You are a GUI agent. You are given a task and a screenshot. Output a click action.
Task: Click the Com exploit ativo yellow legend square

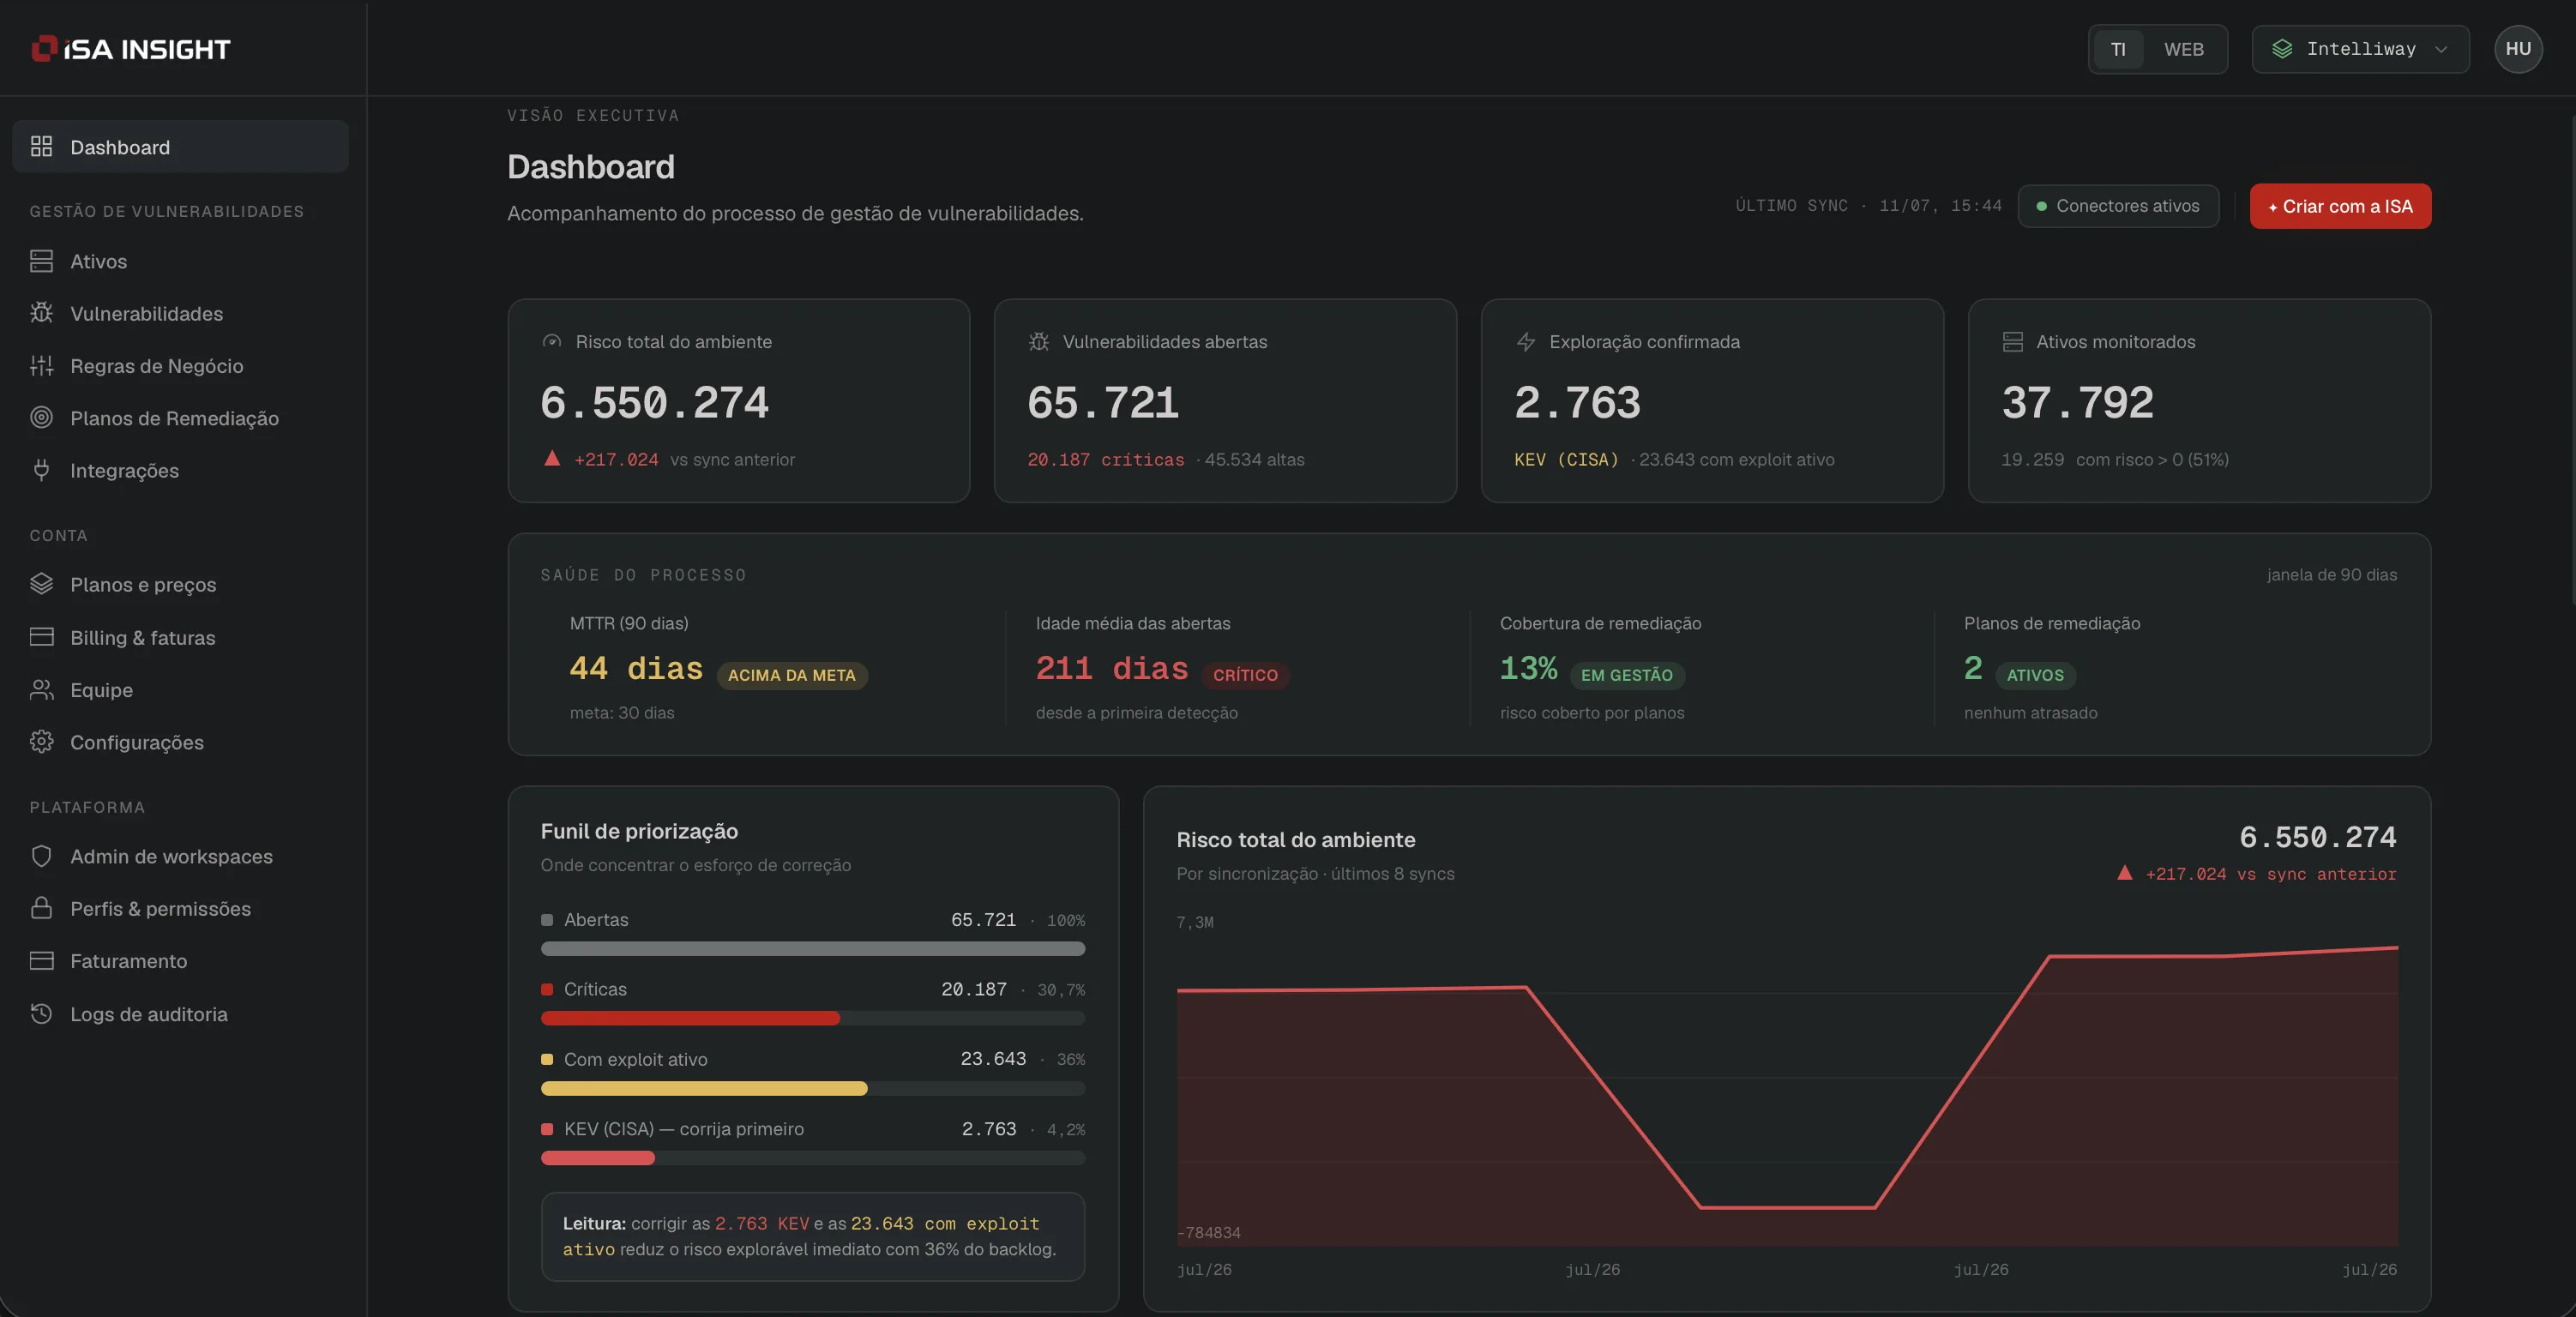pyautogui.click(x=547, y=1059)
